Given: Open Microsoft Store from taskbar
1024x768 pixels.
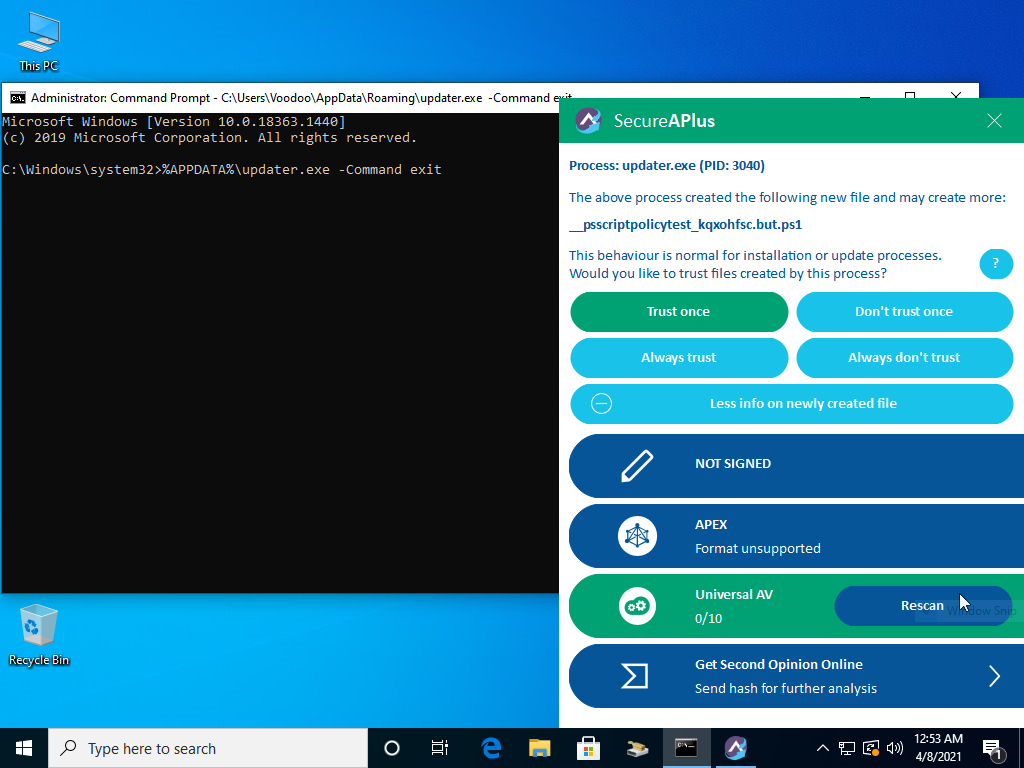Looking at the screenshot, I should [589, 748].
